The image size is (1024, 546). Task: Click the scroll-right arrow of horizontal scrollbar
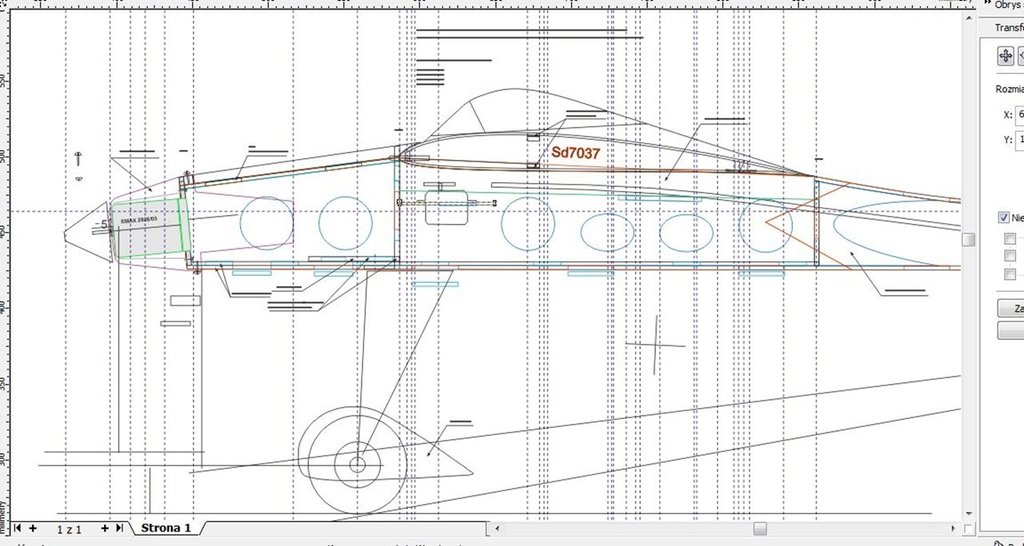[x=951, y=527]
